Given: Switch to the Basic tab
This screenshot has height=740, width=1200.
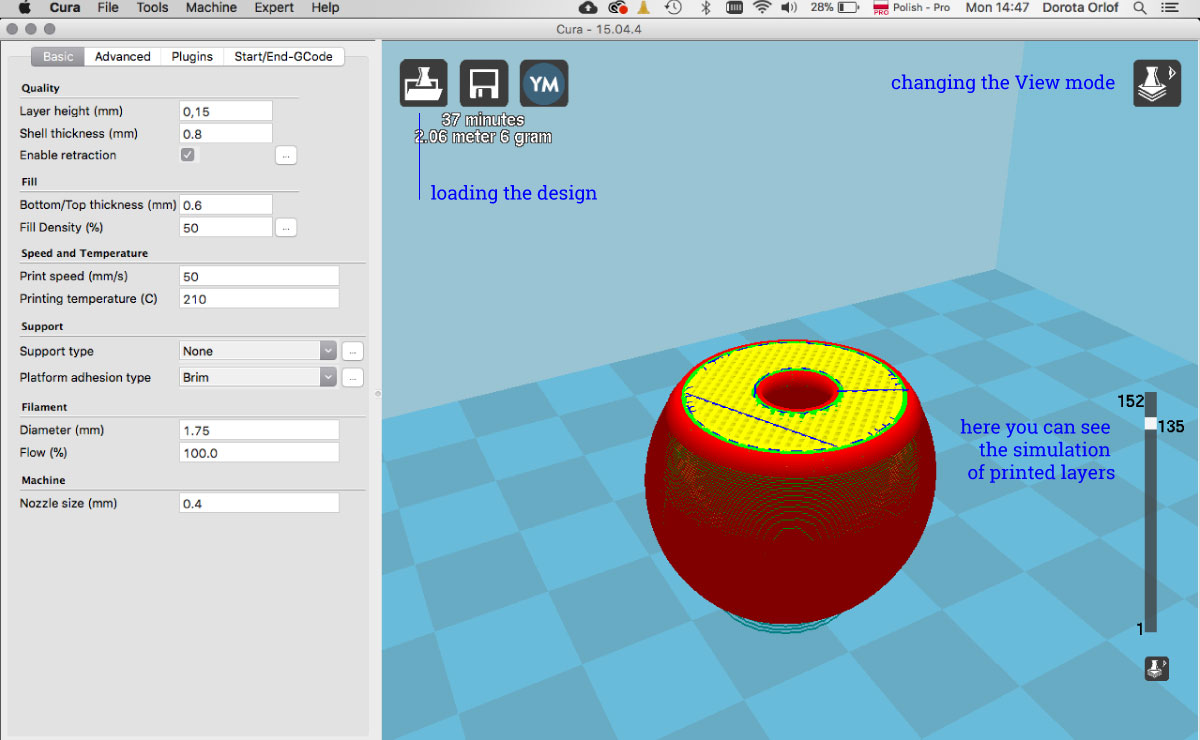Looking at the screenshot, I should click(x=58, y=57).
